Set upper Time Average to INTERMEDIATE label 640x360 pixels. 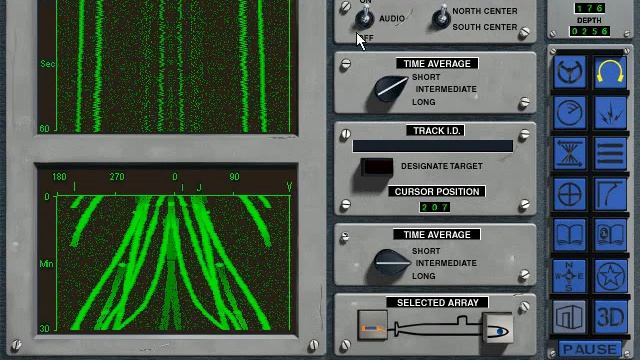click(446, 89)
